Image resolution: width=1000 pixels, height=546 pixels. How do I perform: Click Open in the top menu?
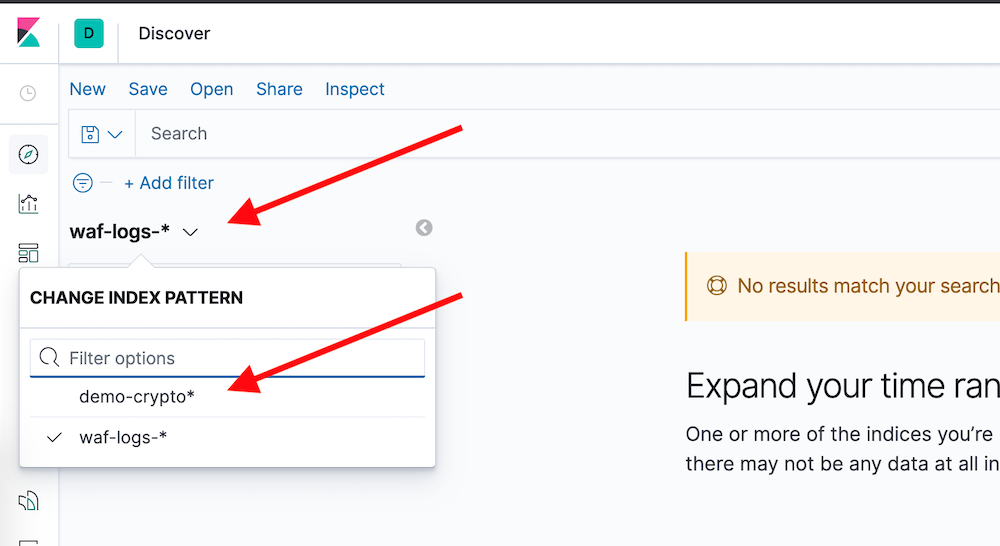click(x=212, y=89)
